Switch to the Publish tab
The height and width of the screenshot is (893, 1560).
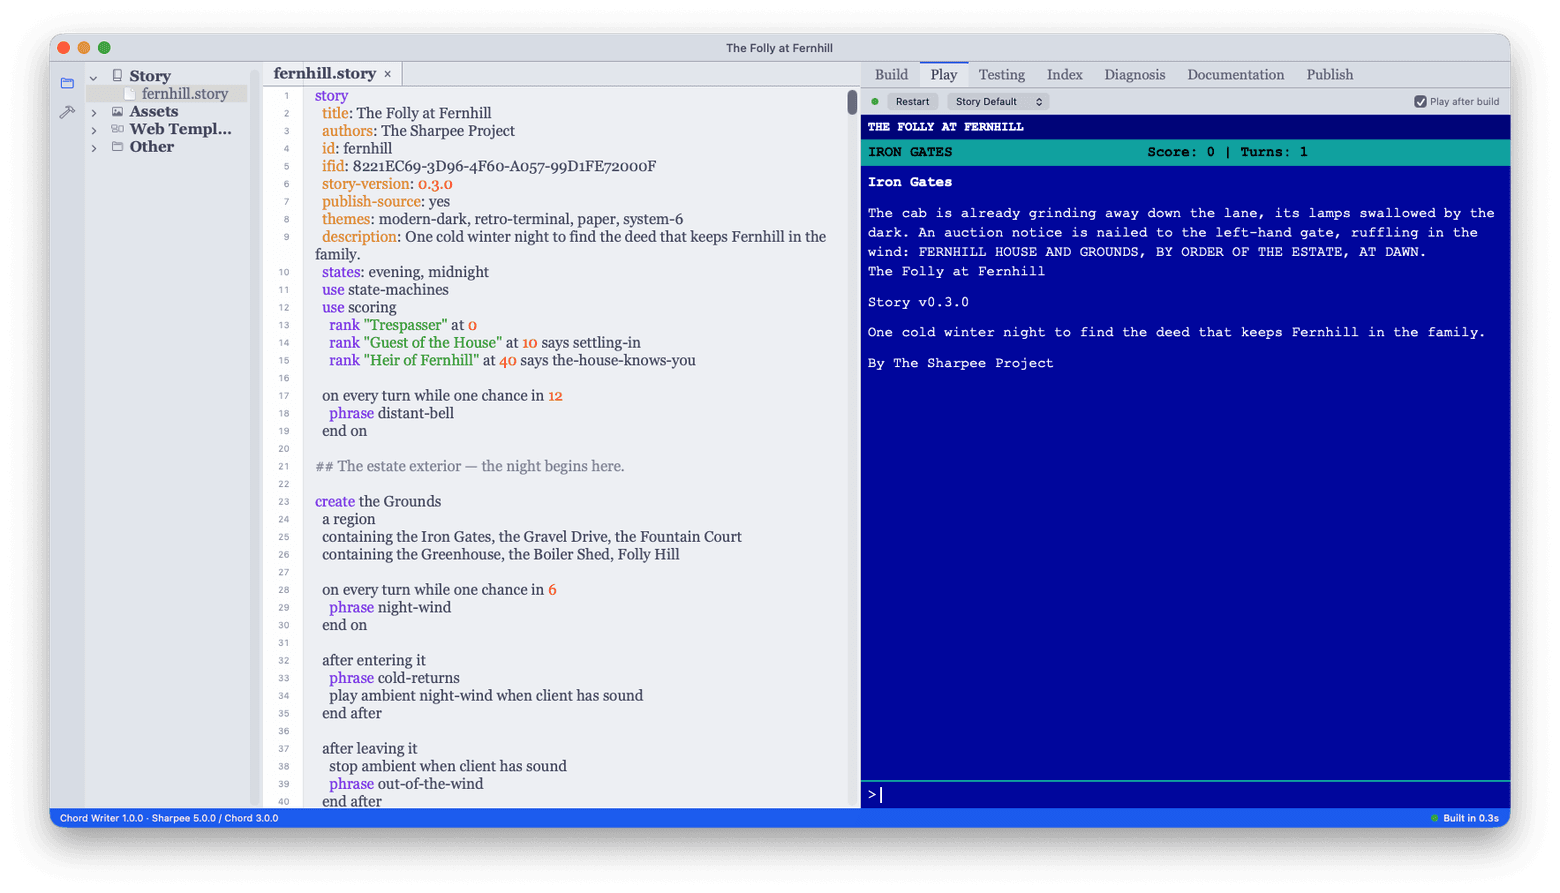1329,75
